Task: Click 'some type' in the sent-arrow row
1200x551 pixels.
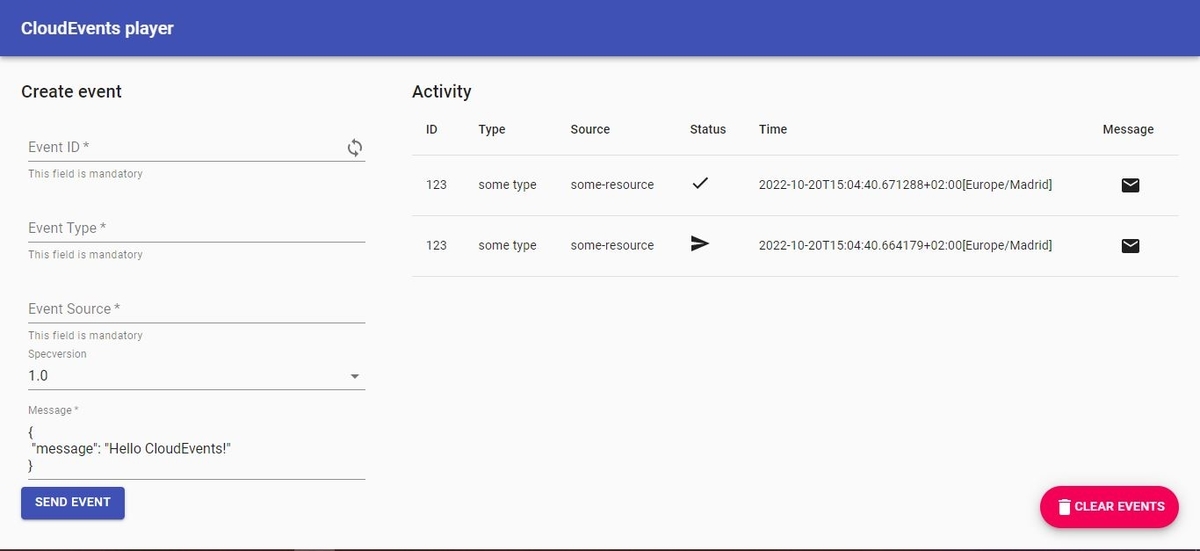Action: [x=508, y=245]
